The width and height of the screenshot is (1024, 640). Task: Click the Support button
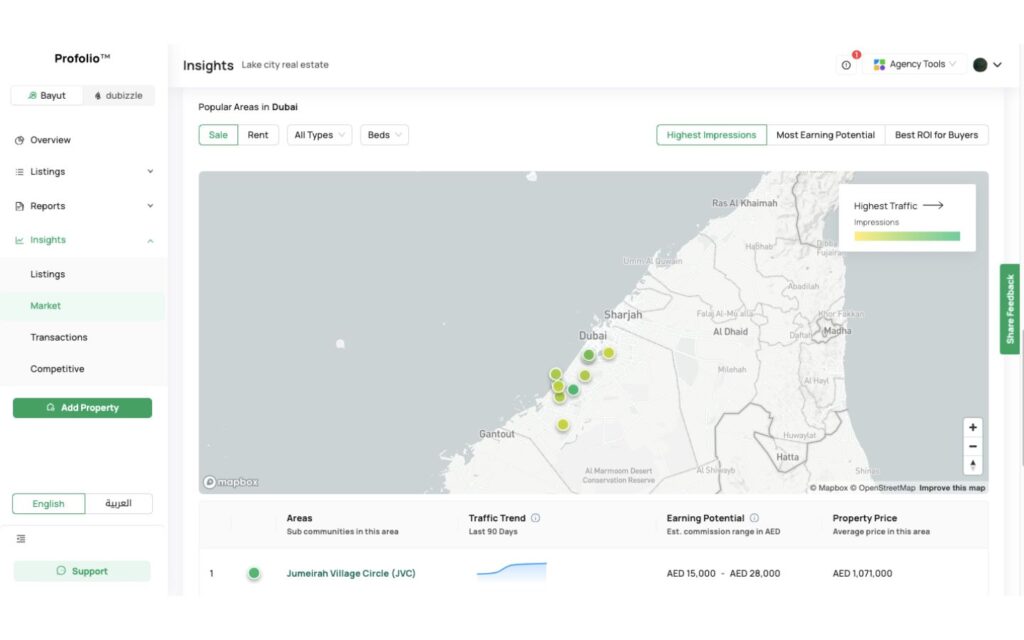coord(82,571)
